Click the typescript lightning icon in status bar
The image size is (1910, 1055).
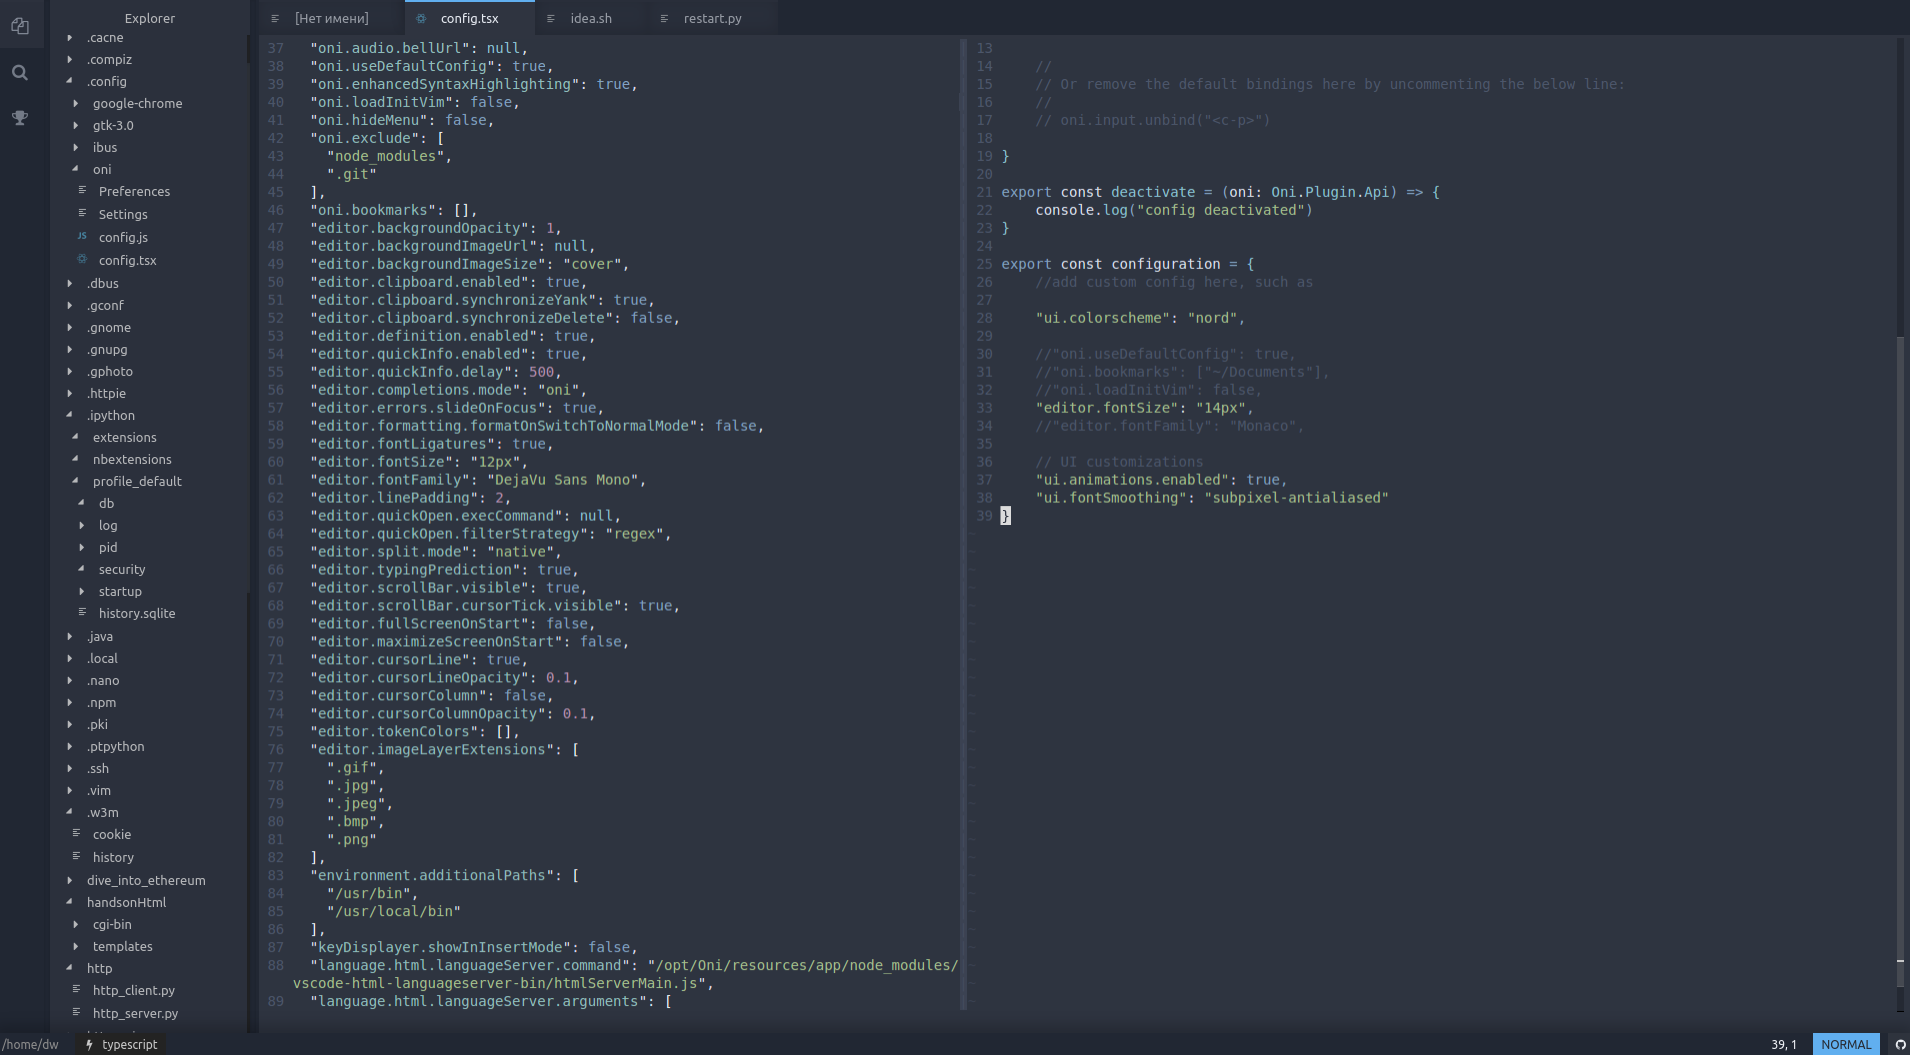pos(89,1044)
